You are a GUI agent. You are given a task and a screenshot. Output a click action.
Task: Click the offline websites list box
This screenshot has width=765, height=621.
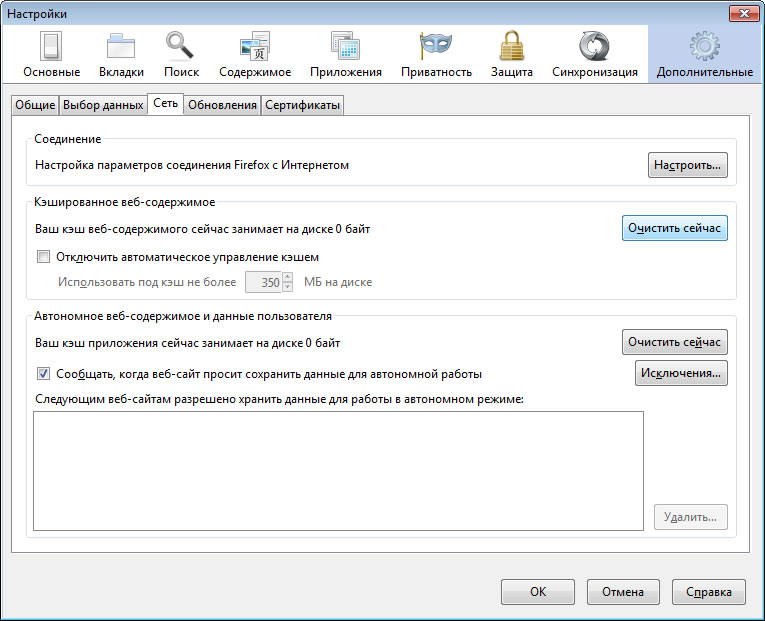[x=338, y=471]
